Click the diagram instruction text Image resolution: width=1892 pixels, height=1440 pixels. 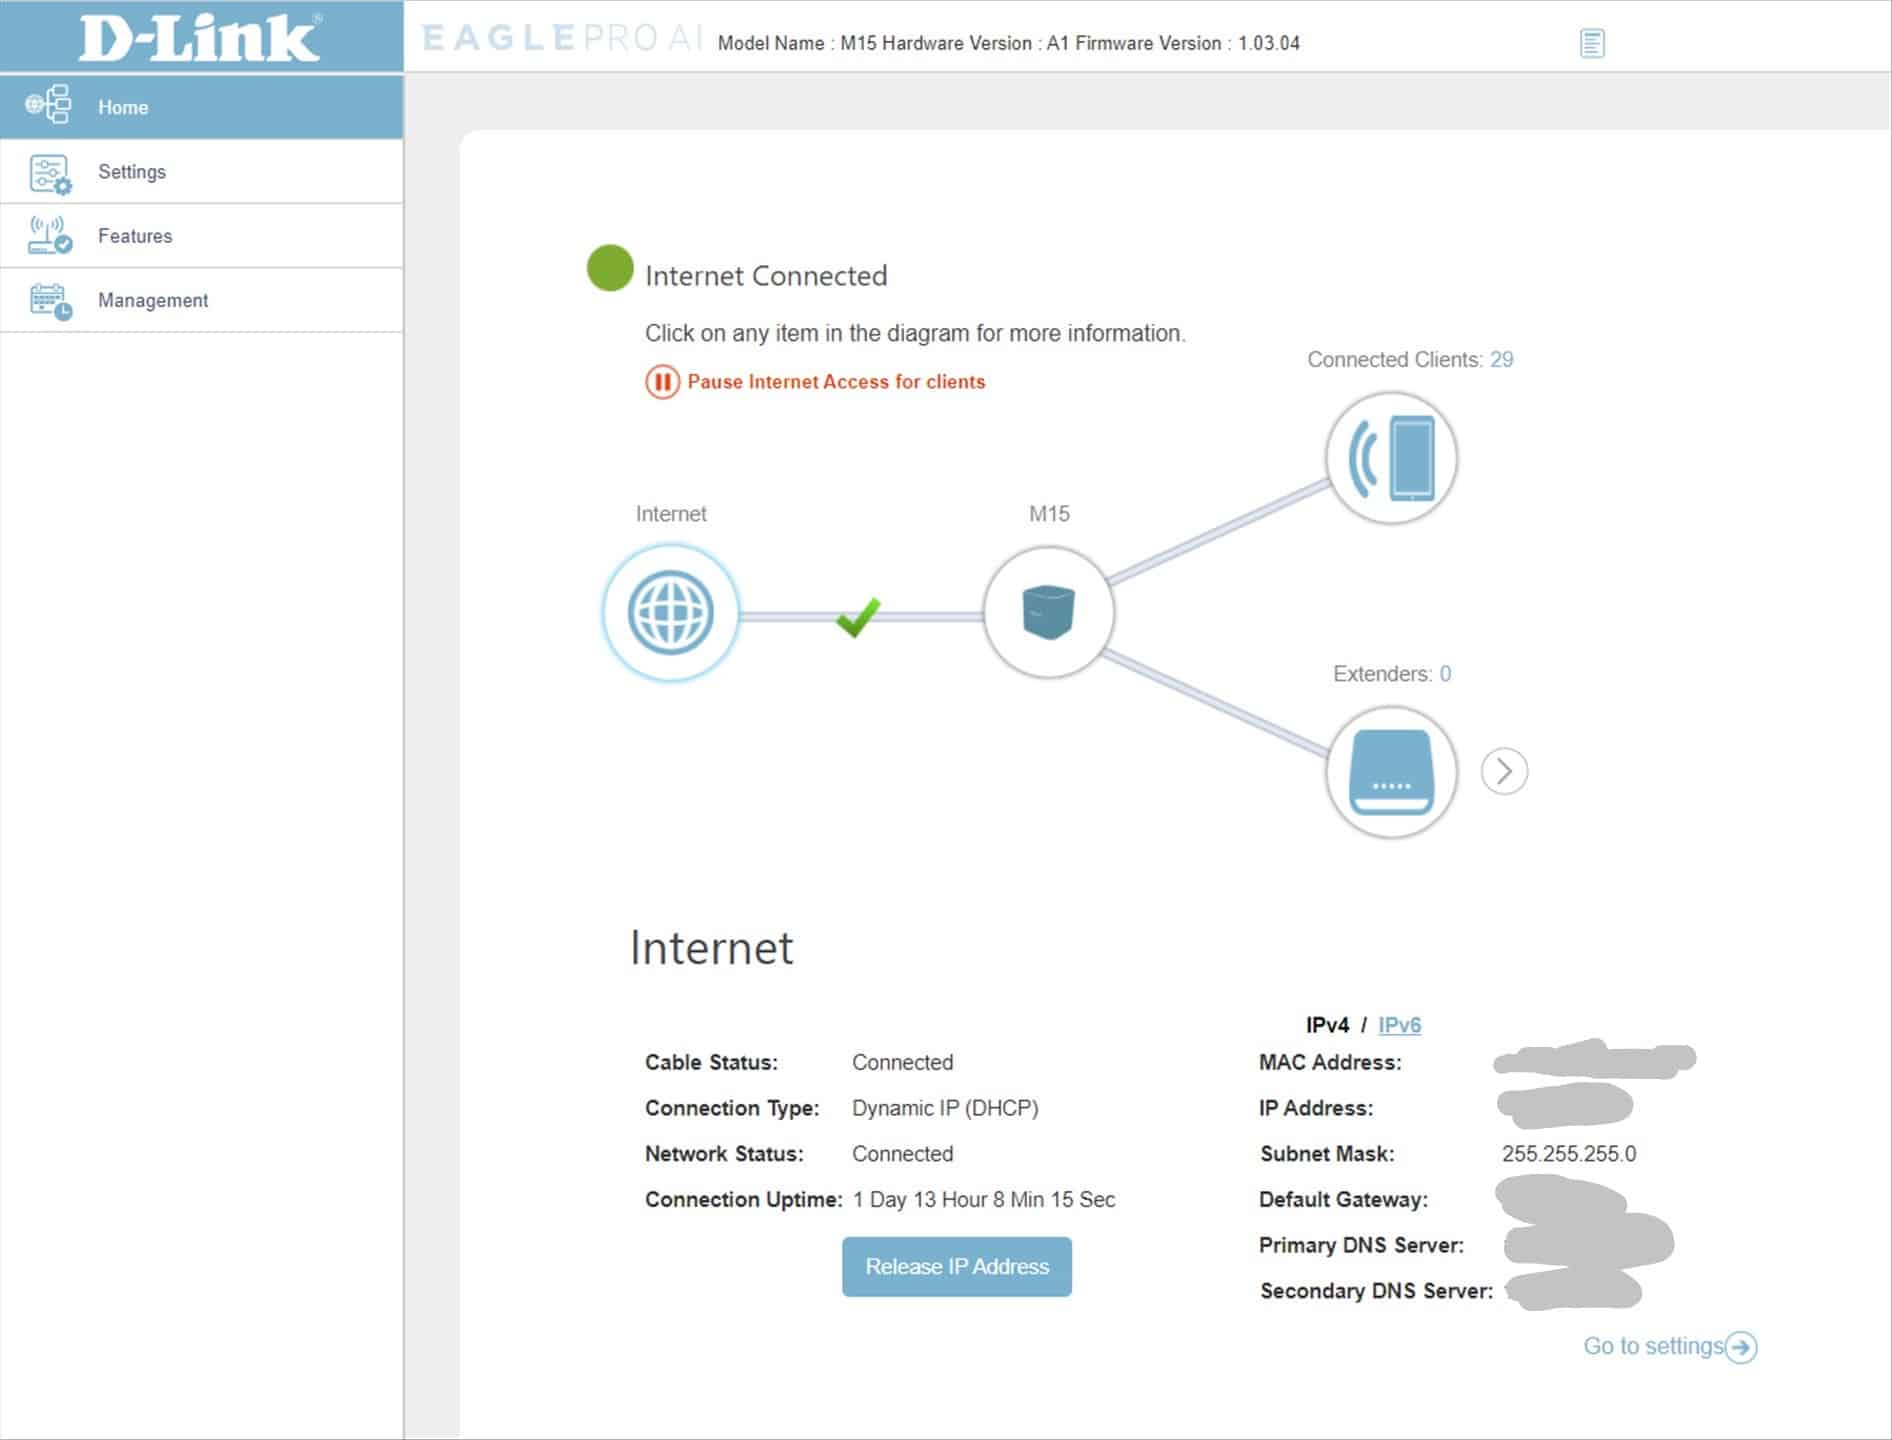click(x=915, y=334)
